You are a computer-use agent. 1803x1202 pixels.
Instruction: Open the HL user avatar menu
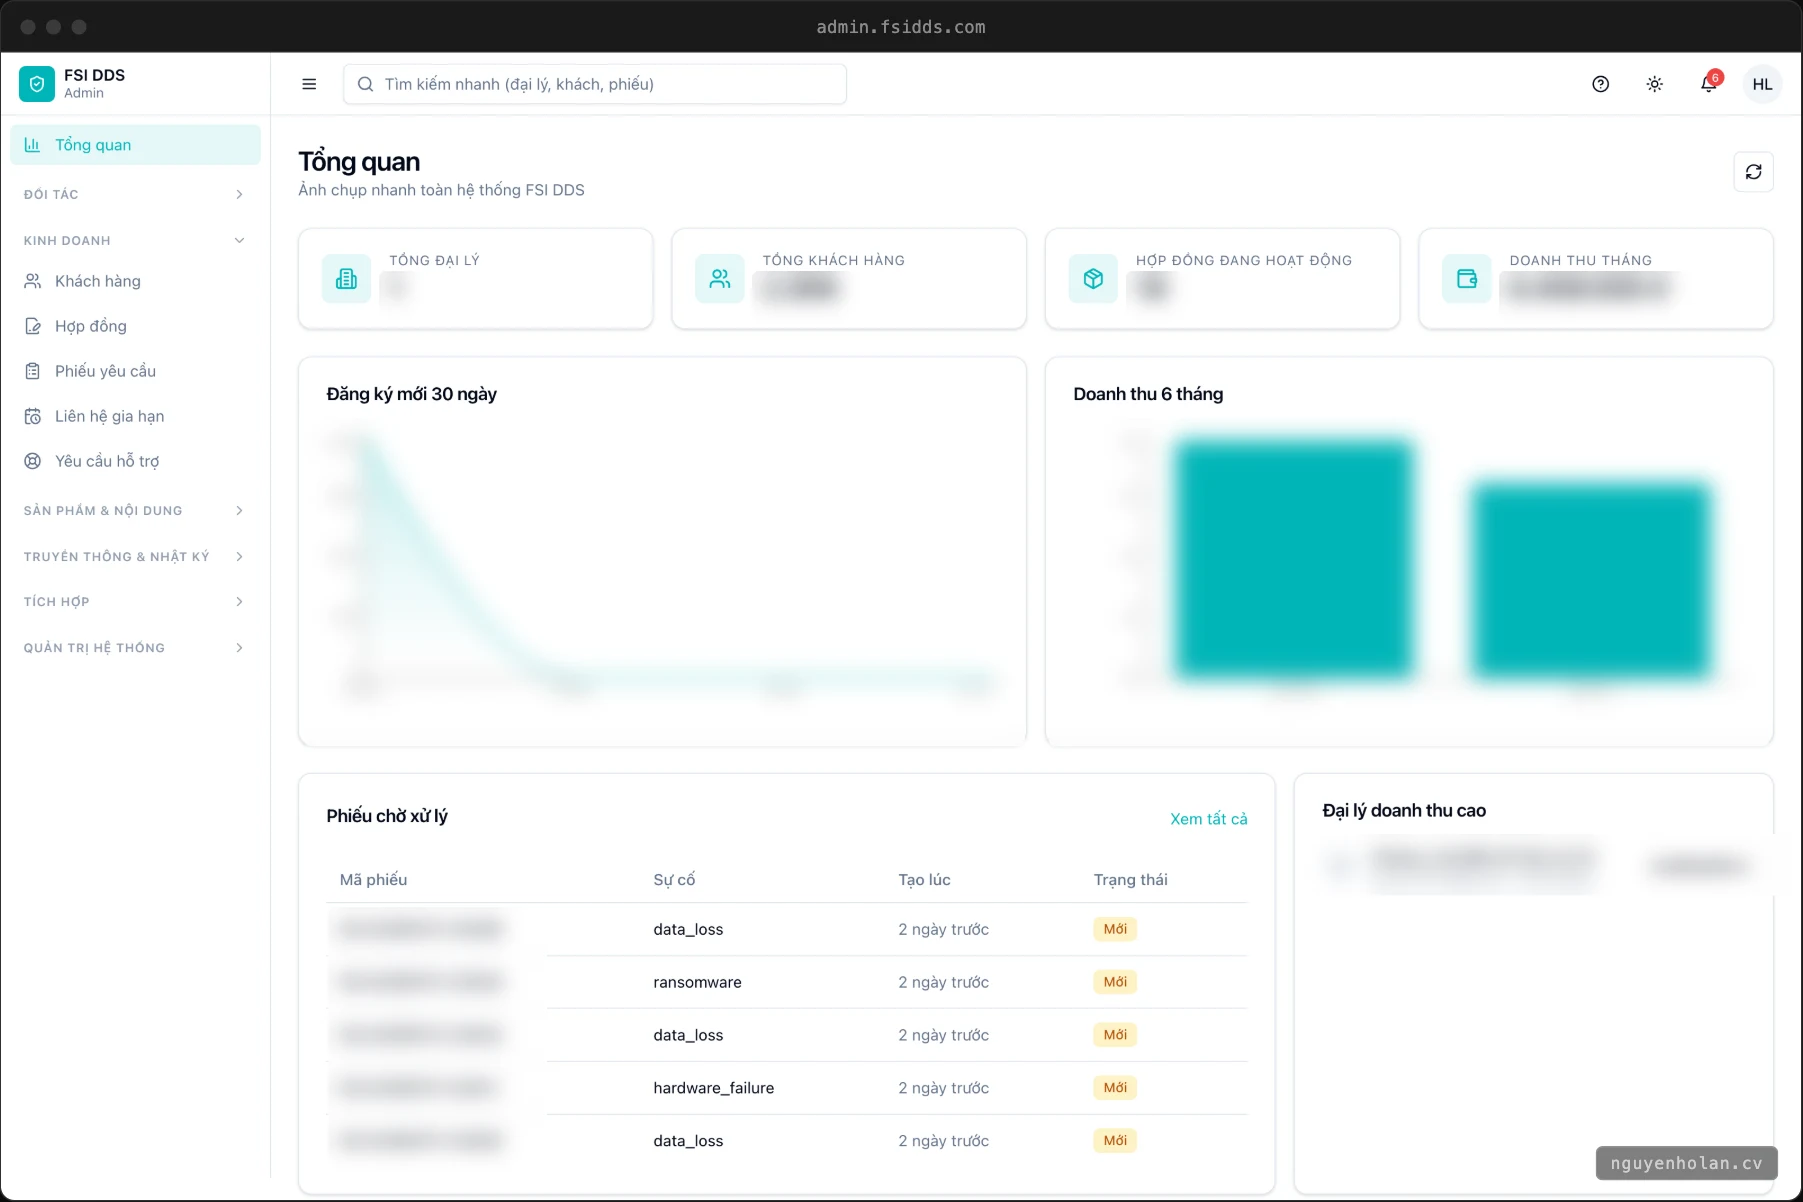pos(1762,84)
